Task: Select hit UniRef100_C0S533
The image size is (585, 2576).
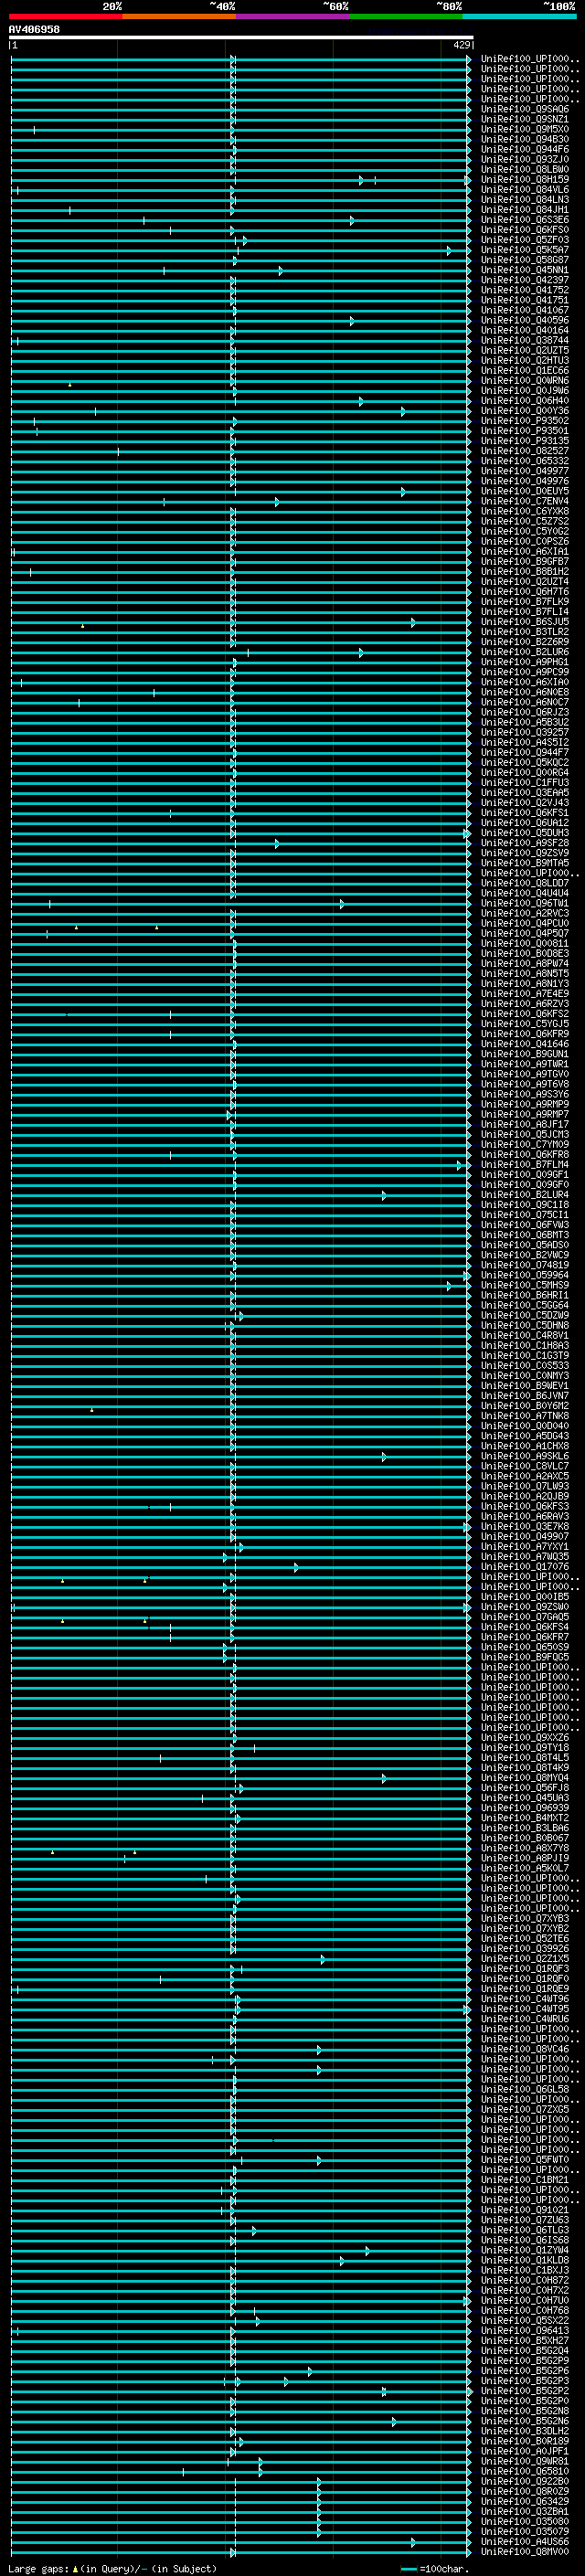Action: [524, 1366]
